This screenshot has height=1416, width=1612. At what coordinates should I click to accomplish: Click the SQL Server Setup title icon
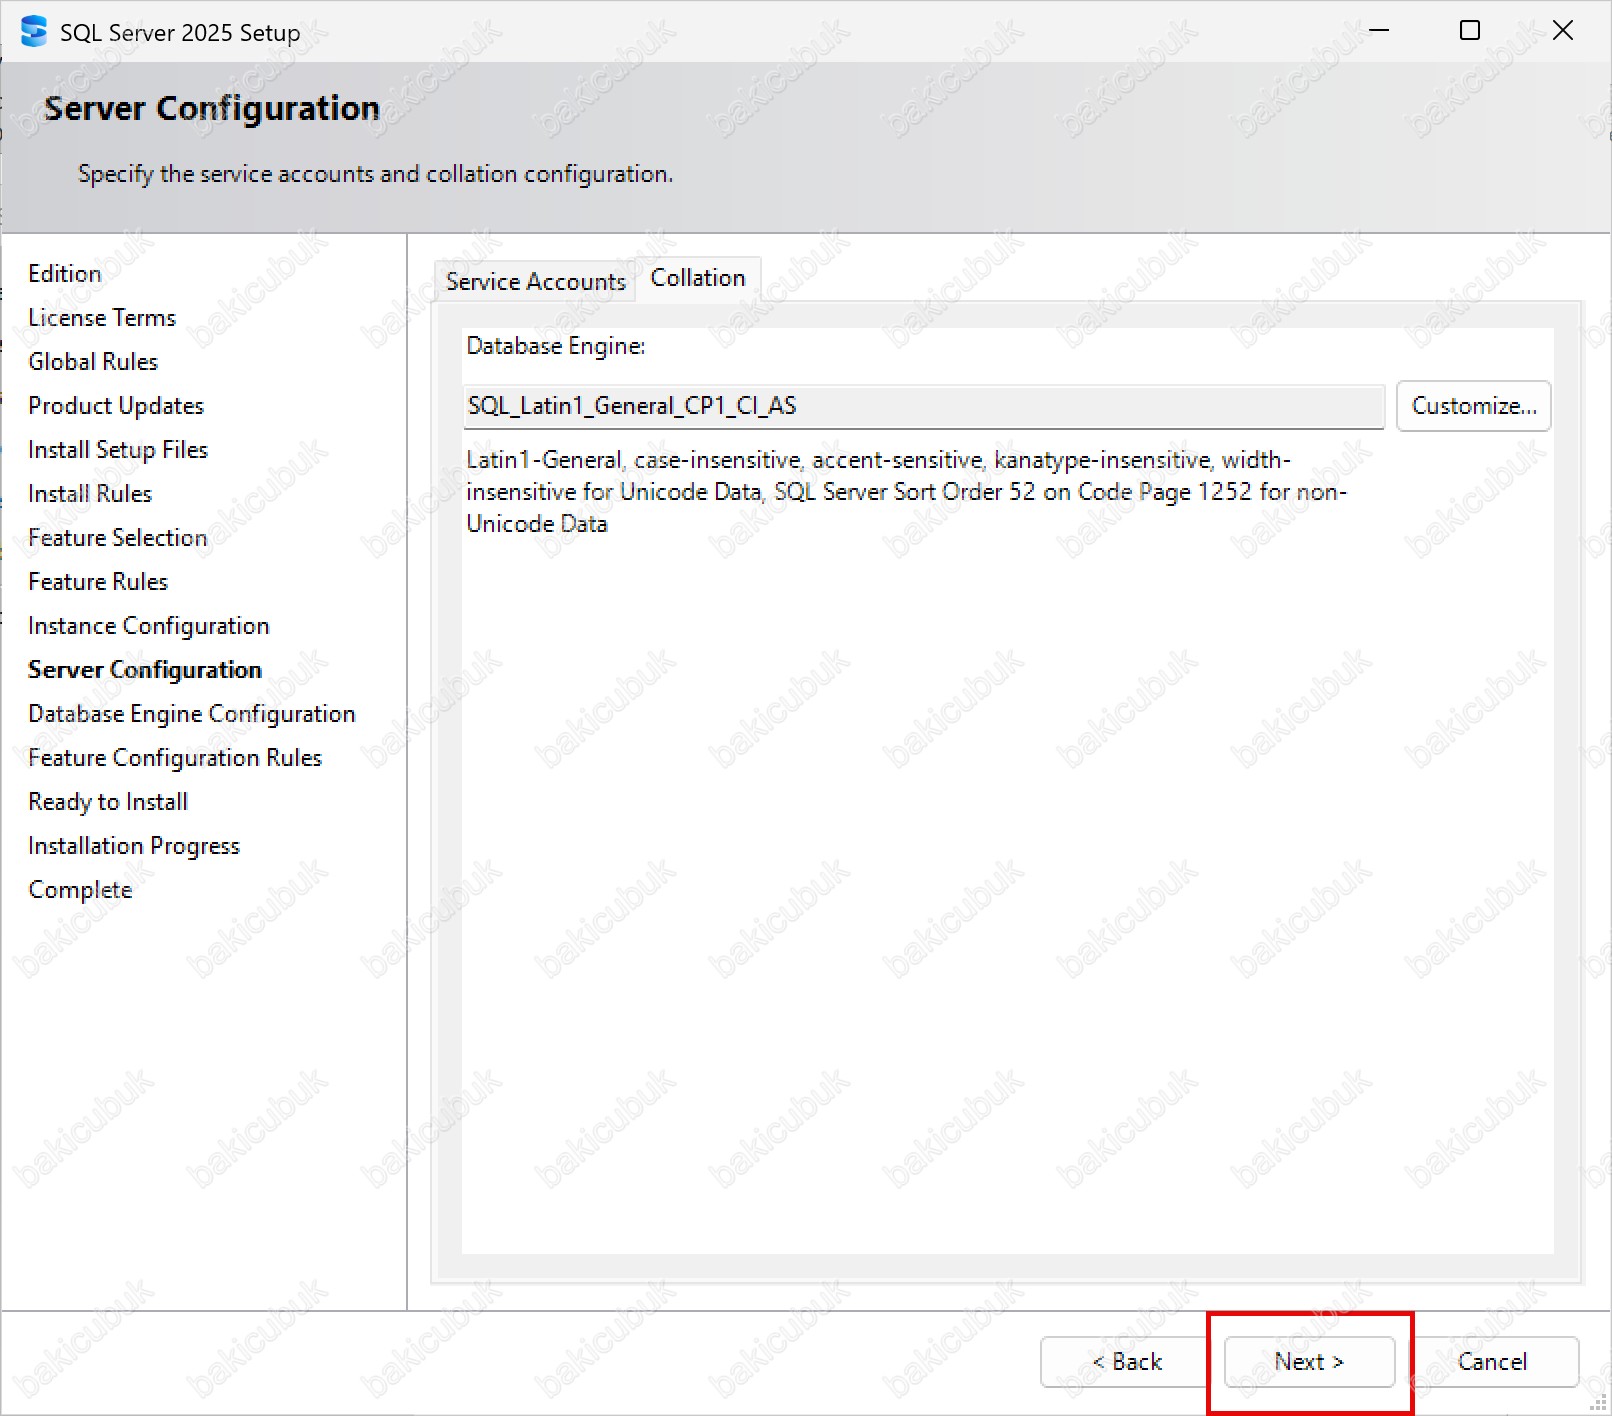[x=33, y=32]
